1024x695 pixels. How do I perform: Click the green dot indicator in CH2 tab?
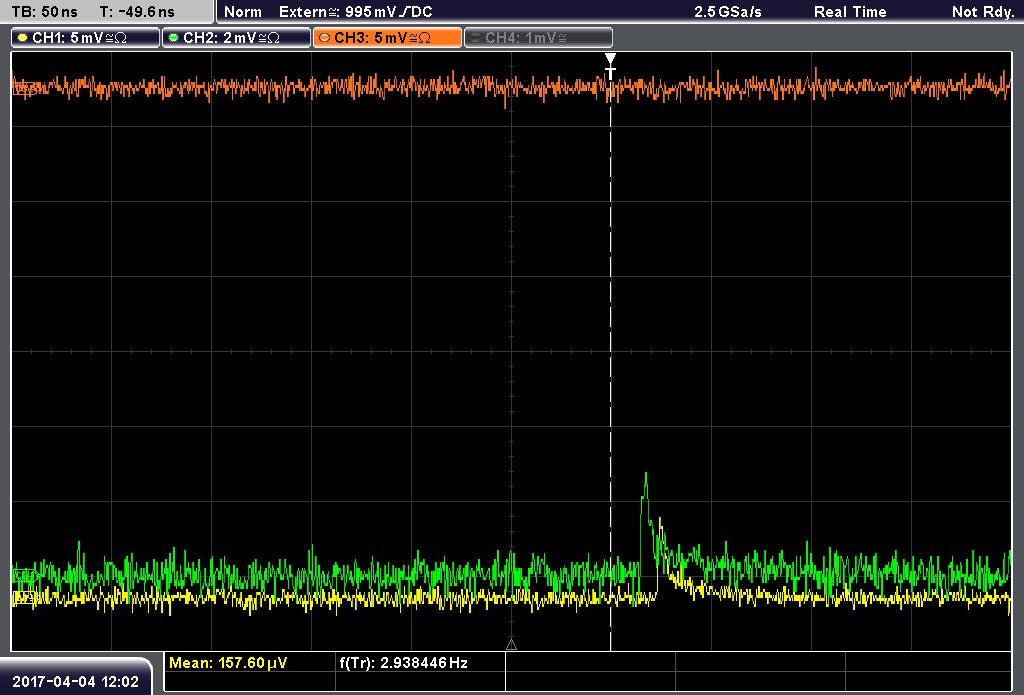pos(173,38)
